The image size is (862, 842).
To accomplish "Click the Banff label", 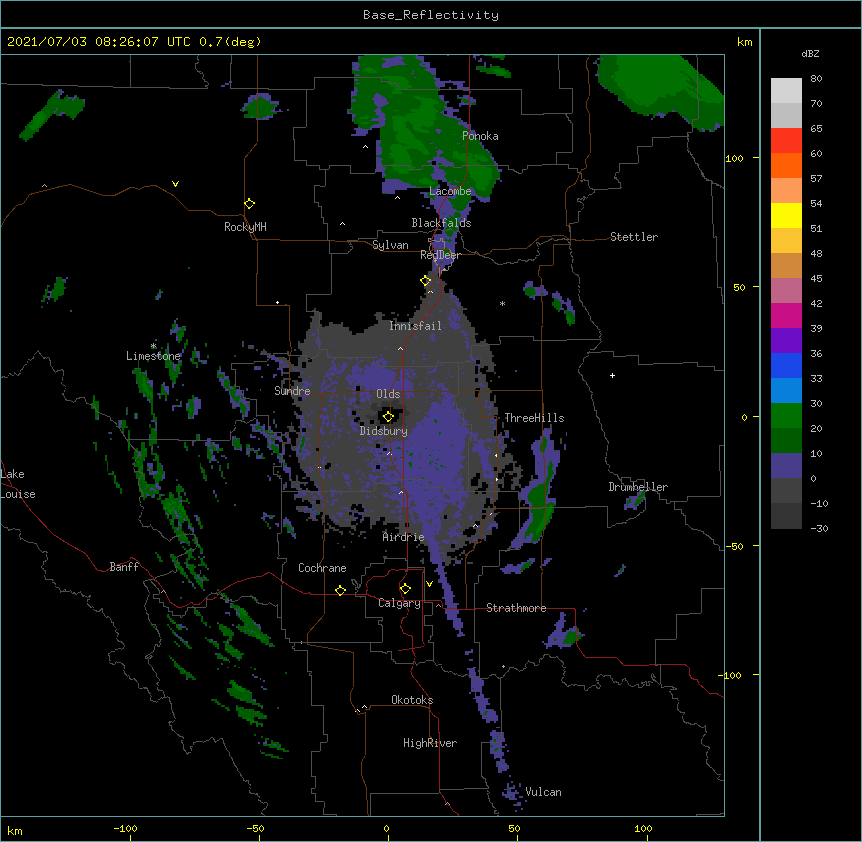I will [124, 567].
